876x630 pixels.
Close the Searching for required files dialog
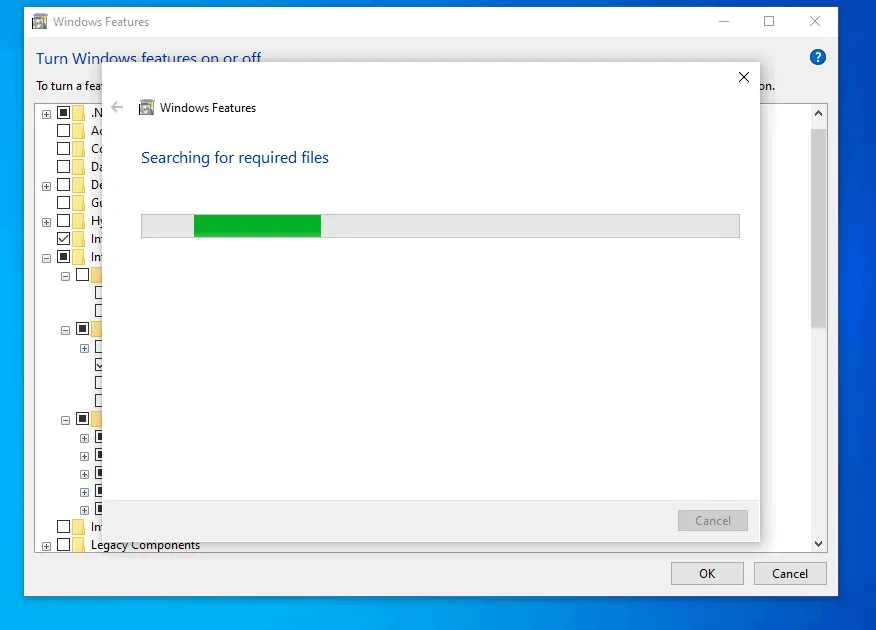744,77
